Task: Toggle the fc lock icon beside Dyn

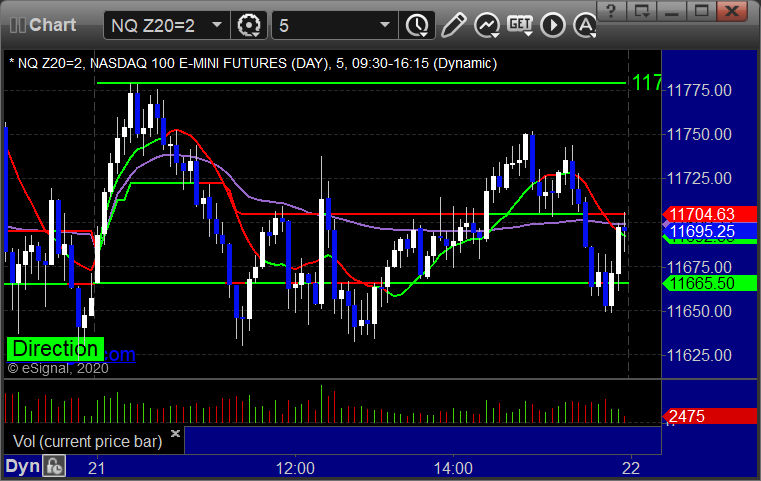Action: coord(54,466)
